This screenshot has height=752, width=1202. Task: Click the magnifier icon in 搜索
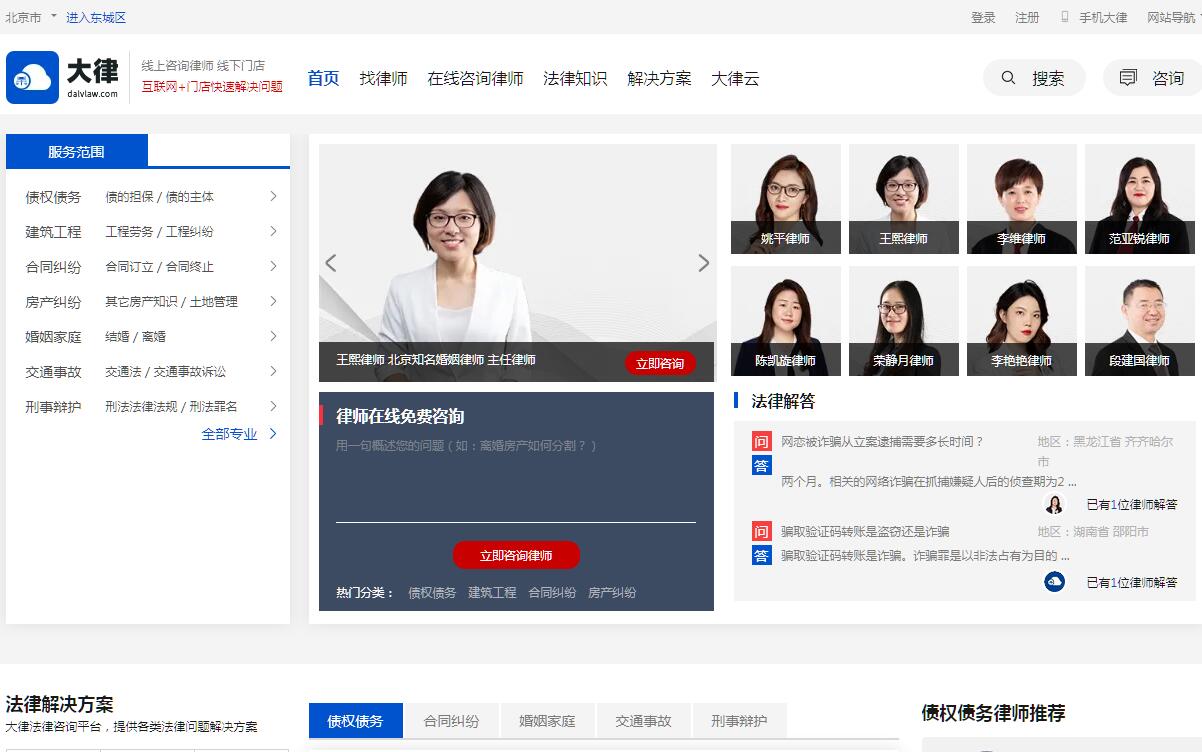click(x=1008, y=78)
